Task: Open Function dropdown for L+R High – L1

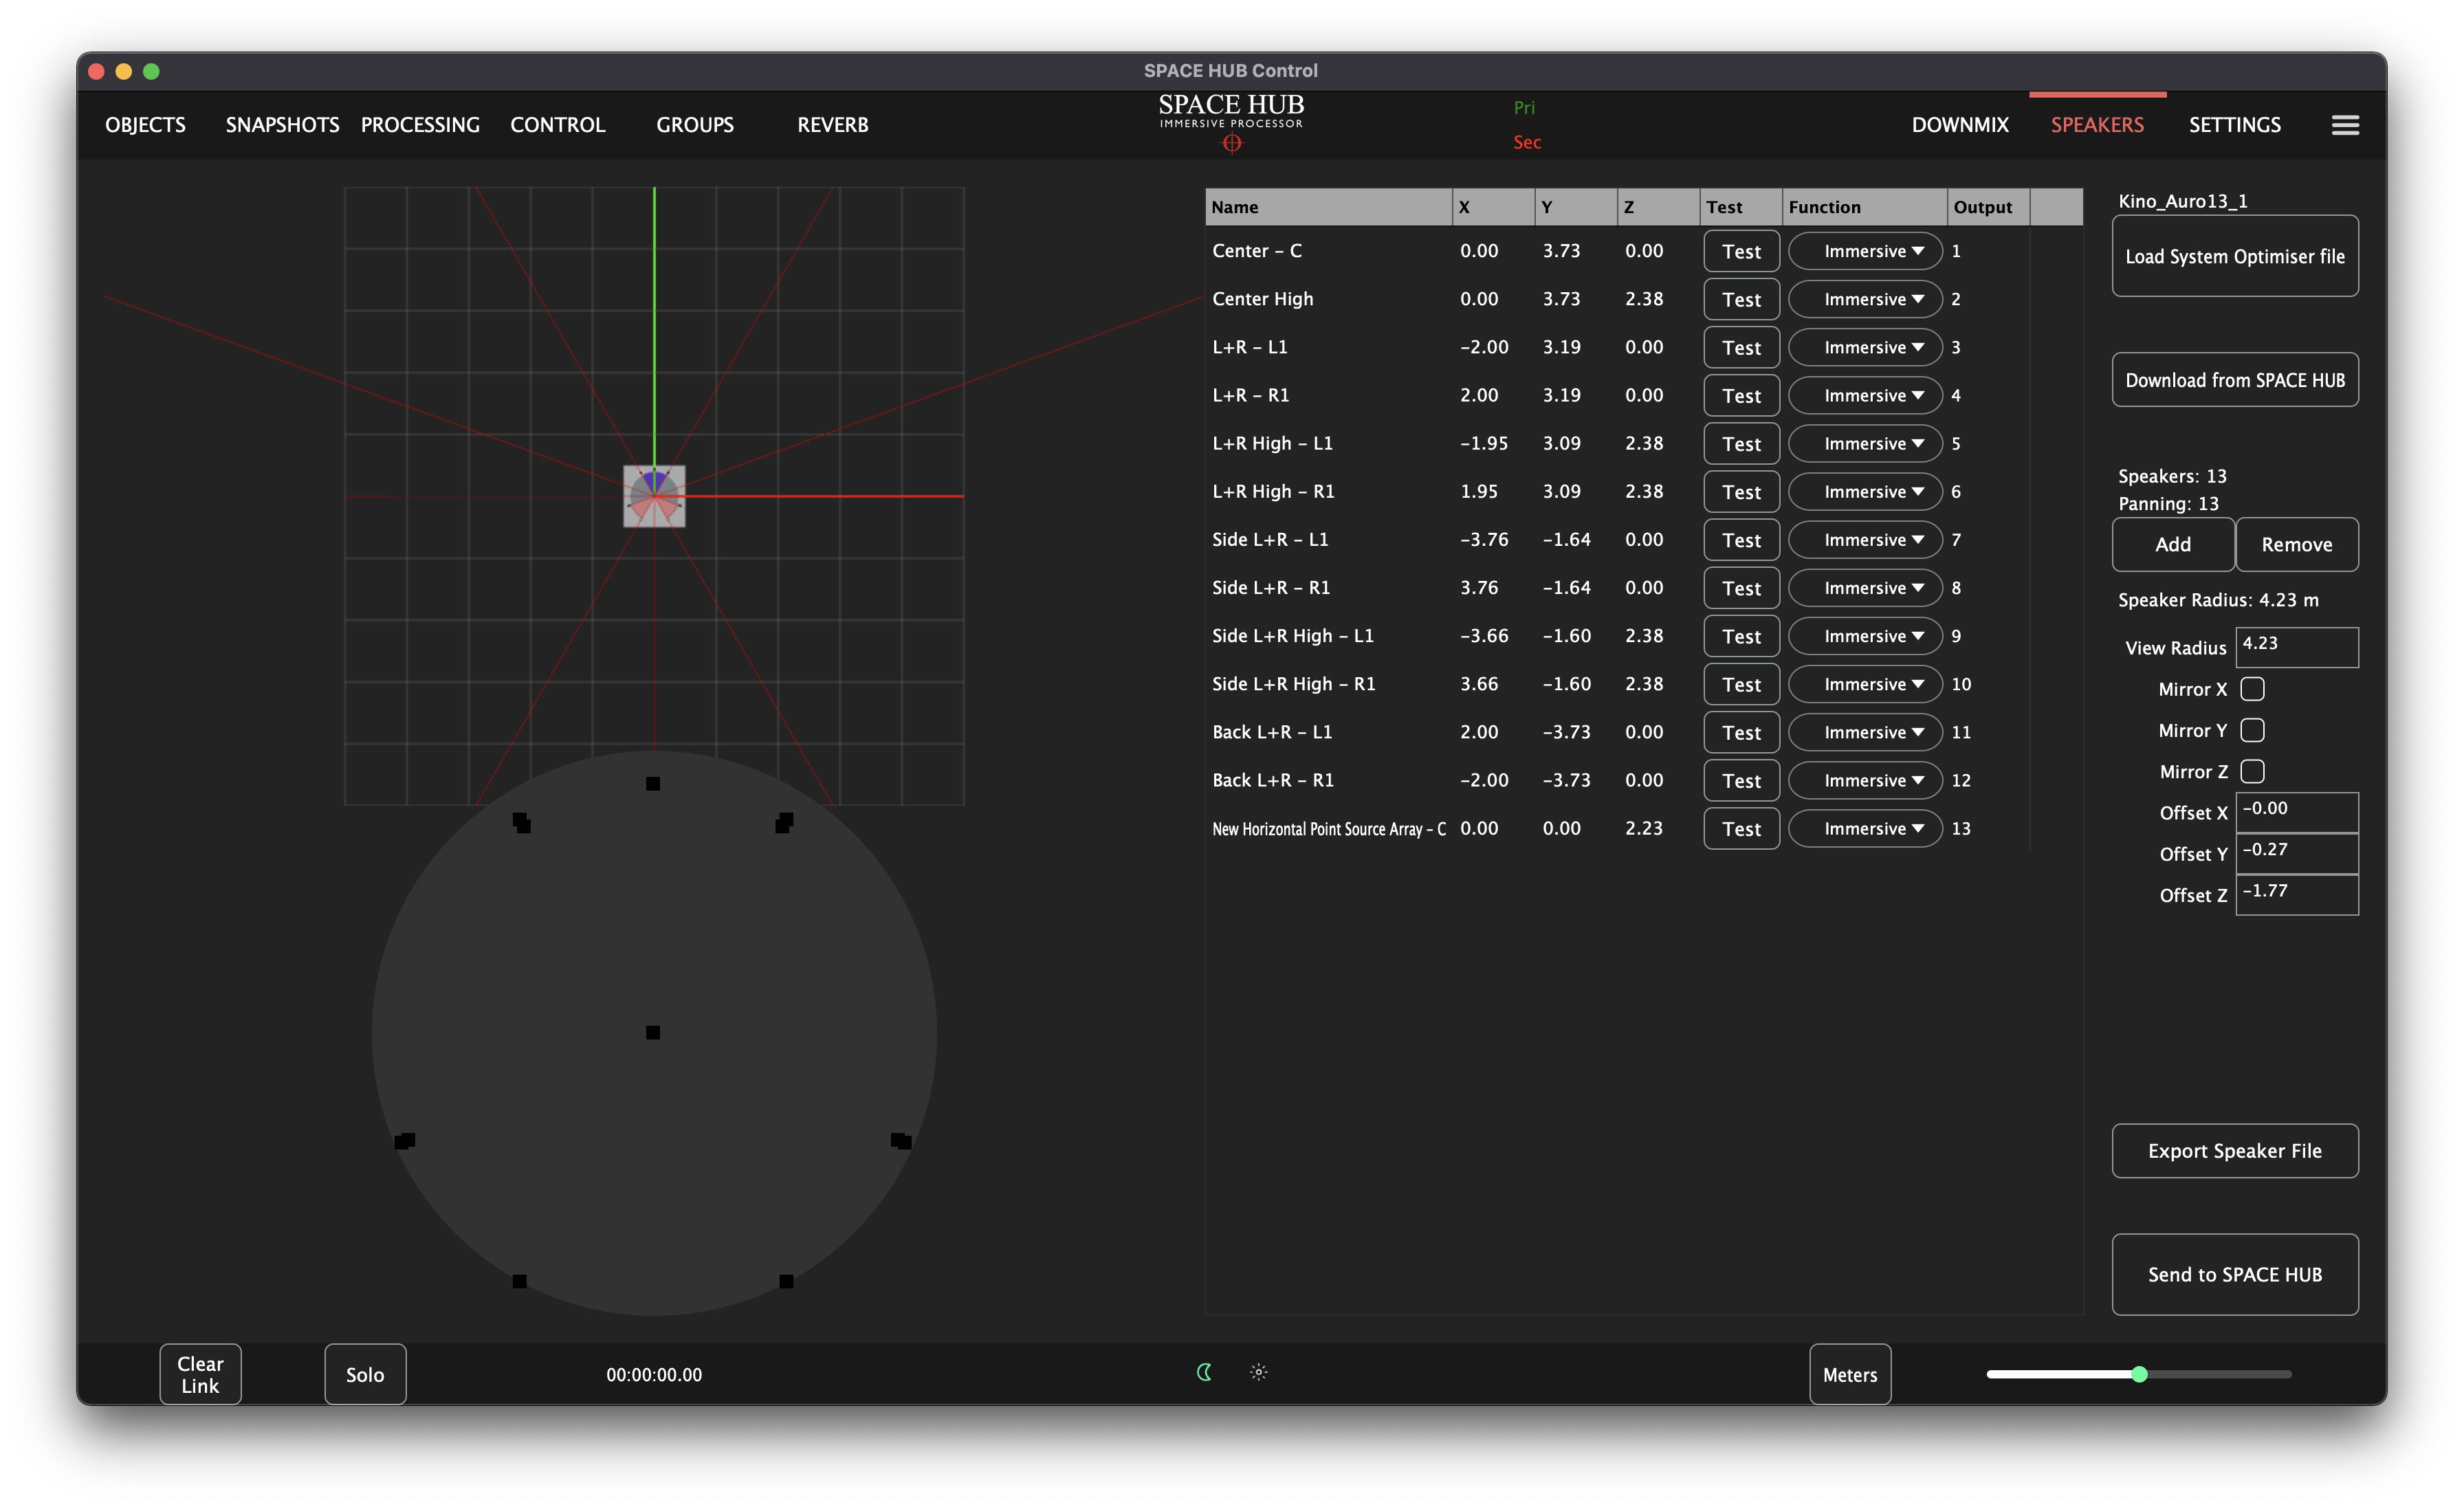Action: pos(1865,443)
